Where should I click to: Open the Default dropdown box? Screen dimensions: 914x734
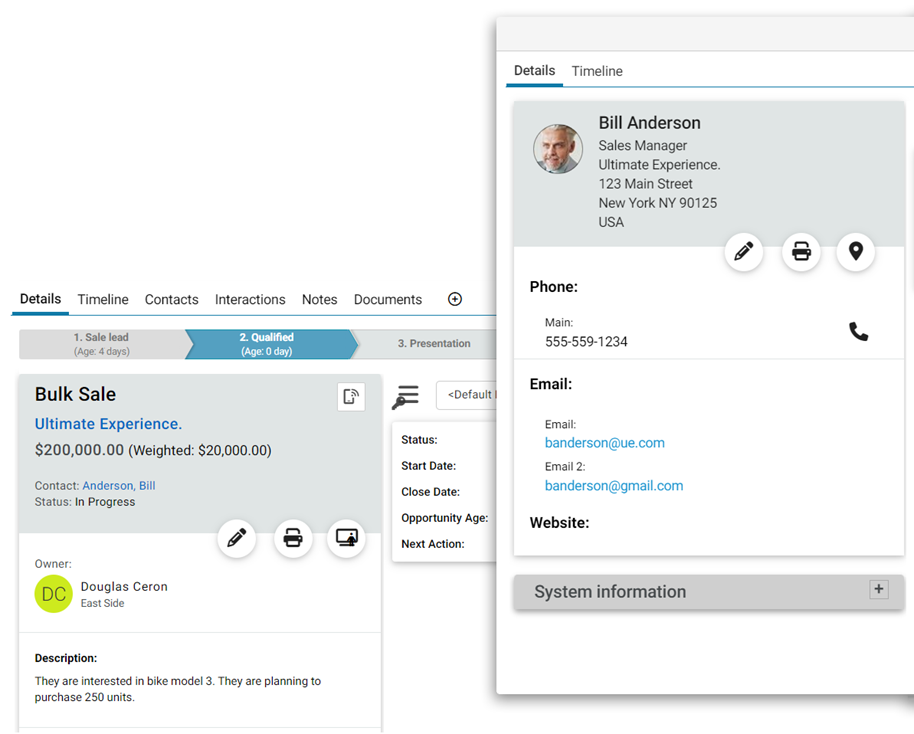[468, 395]
